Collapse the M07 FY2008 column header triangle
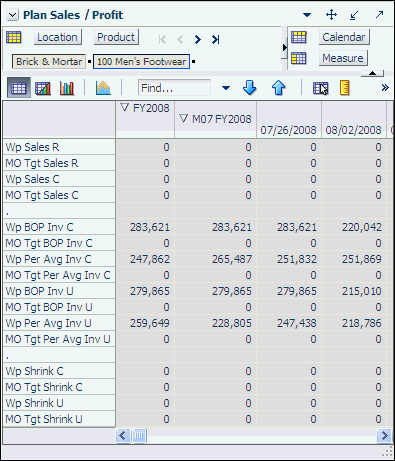This screenshot has width=395, height=461. [x=183, y=118]
